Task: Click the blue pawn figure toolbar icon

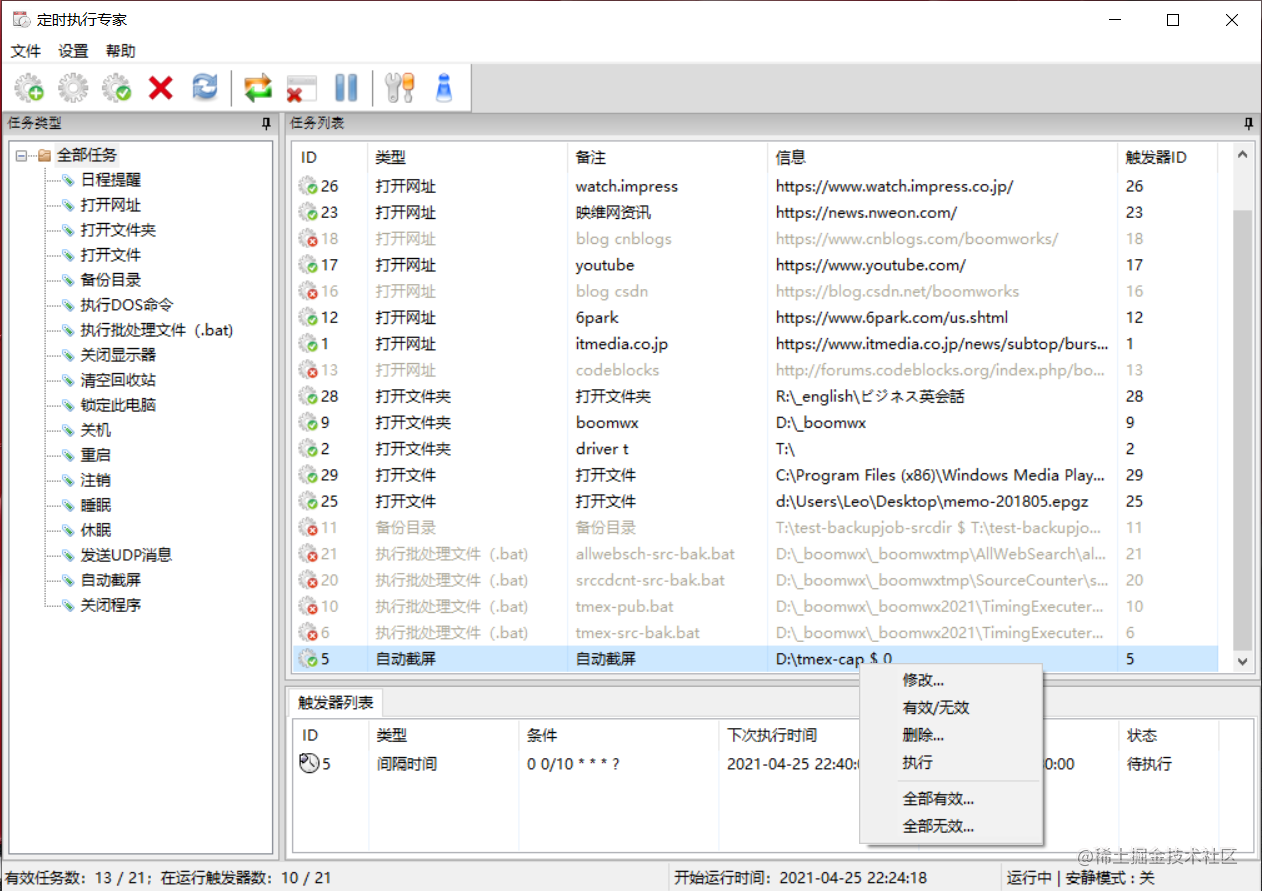Action: [x=444, y=88]
